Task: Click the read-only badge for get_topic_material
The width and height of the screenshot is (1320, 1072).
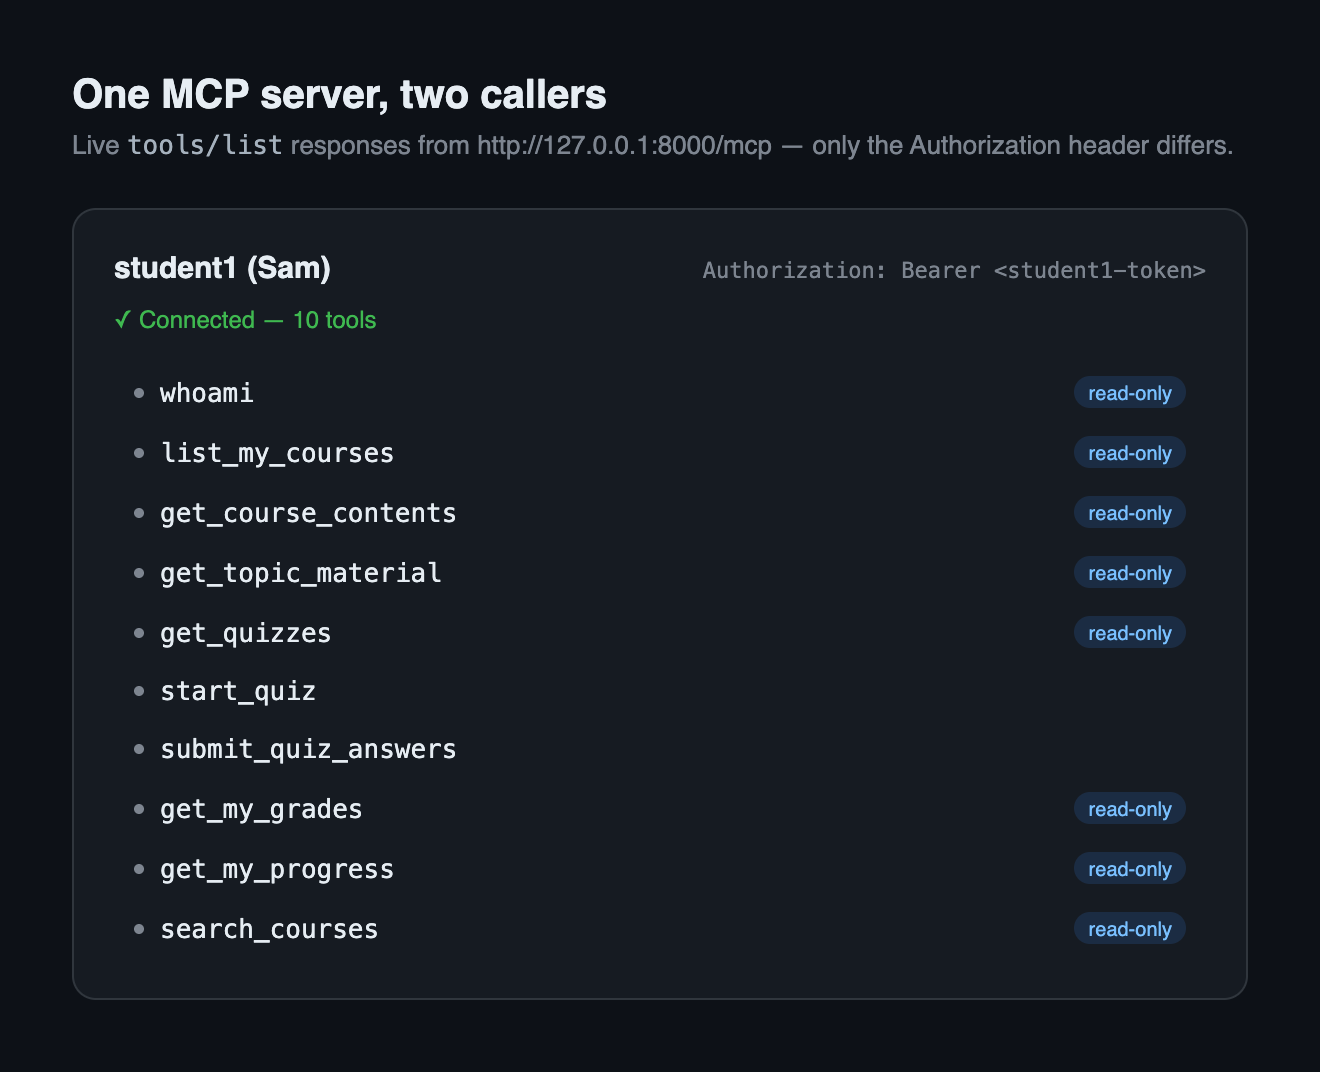Action: pyautogui.click(x=1130, y=573)
